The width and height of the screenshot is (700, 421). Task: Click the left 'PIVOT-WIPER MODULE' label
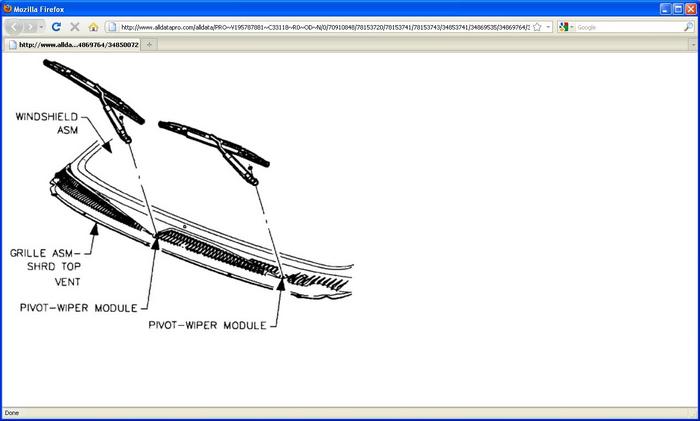pos(79,308)
